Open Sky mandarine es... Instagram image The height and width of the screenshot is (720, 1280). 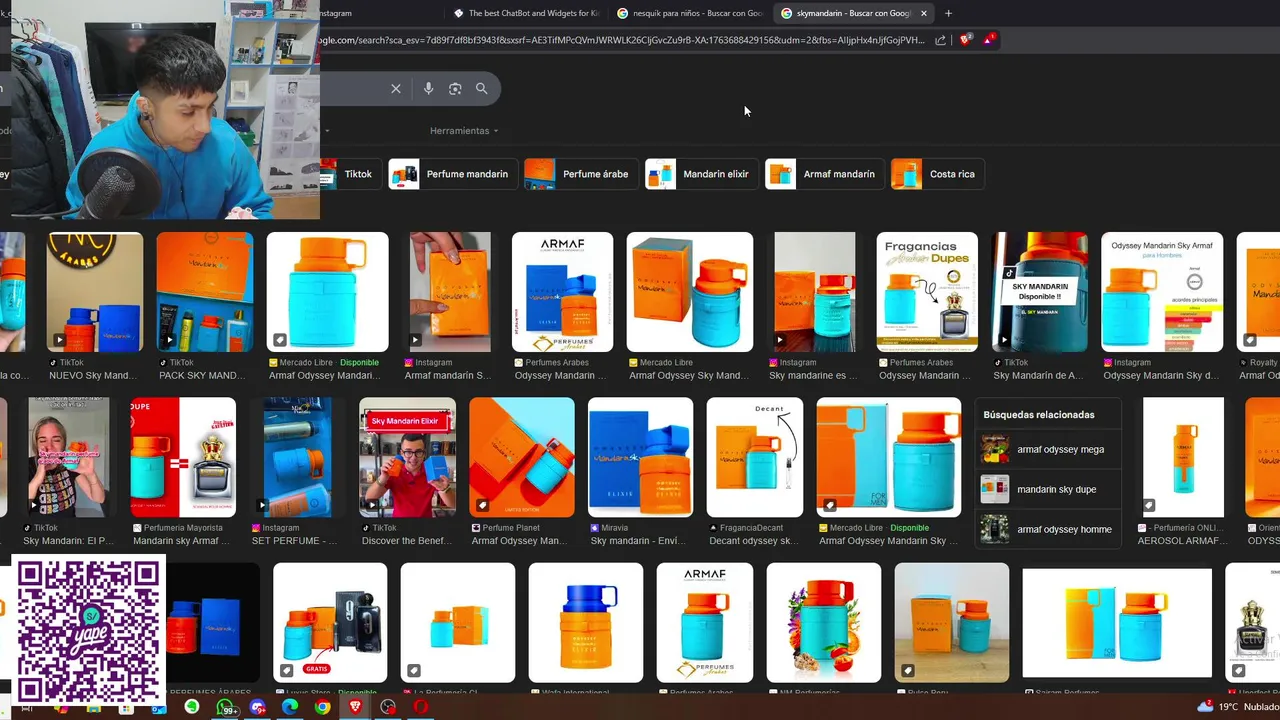click(x=814, y=292)
